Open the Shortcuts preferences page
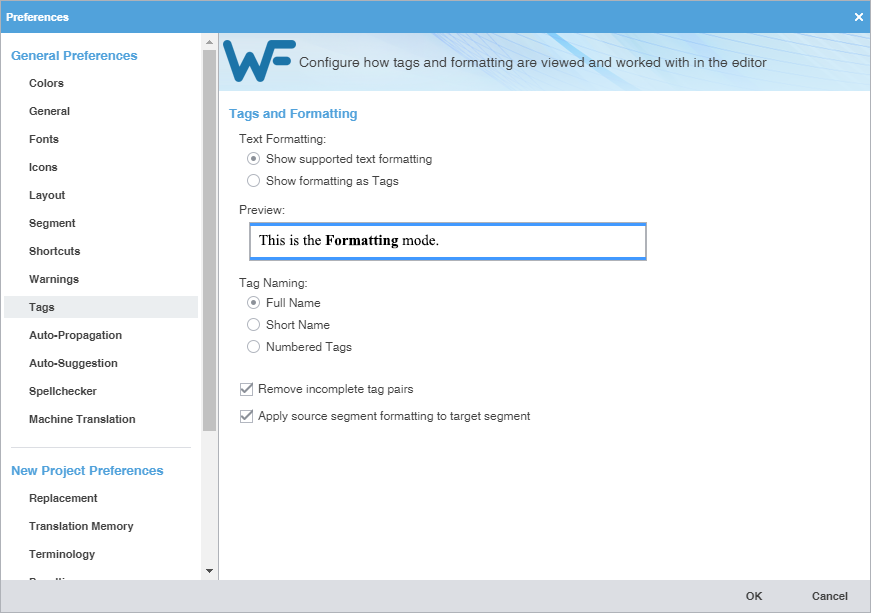 point(54,251)
